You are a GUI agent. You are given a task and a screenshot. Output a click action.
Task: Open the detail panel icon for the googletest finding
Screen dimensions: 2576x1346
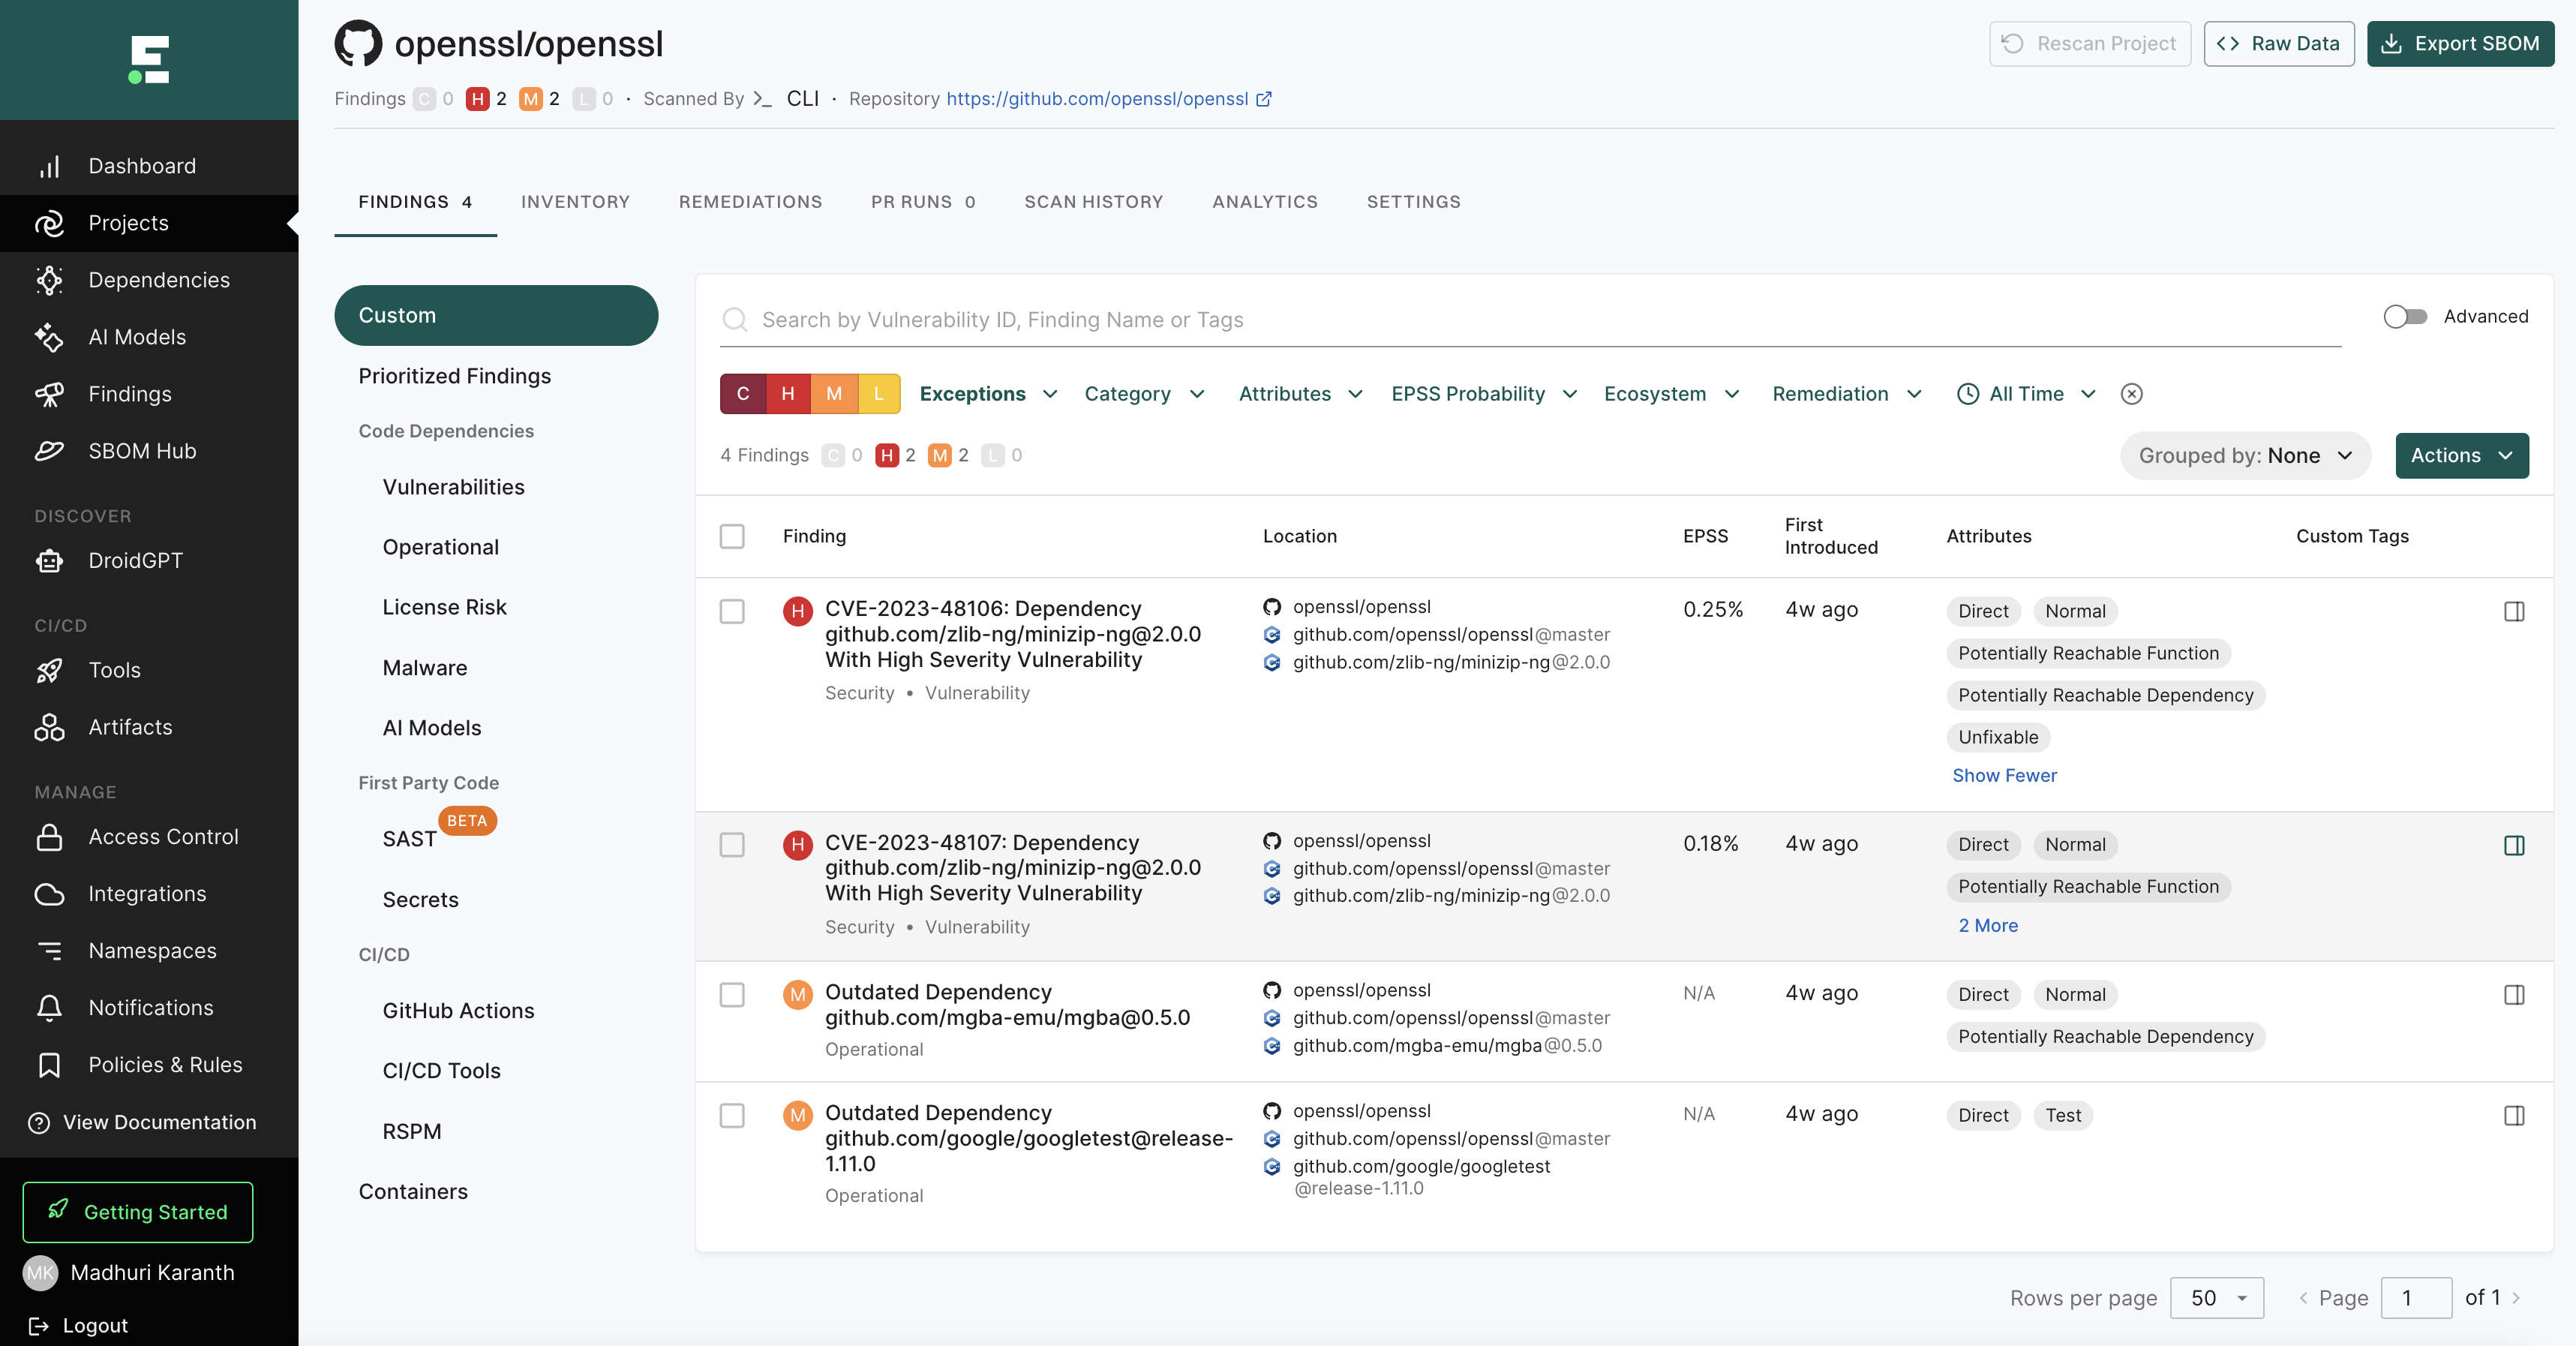[2514, 1116]
